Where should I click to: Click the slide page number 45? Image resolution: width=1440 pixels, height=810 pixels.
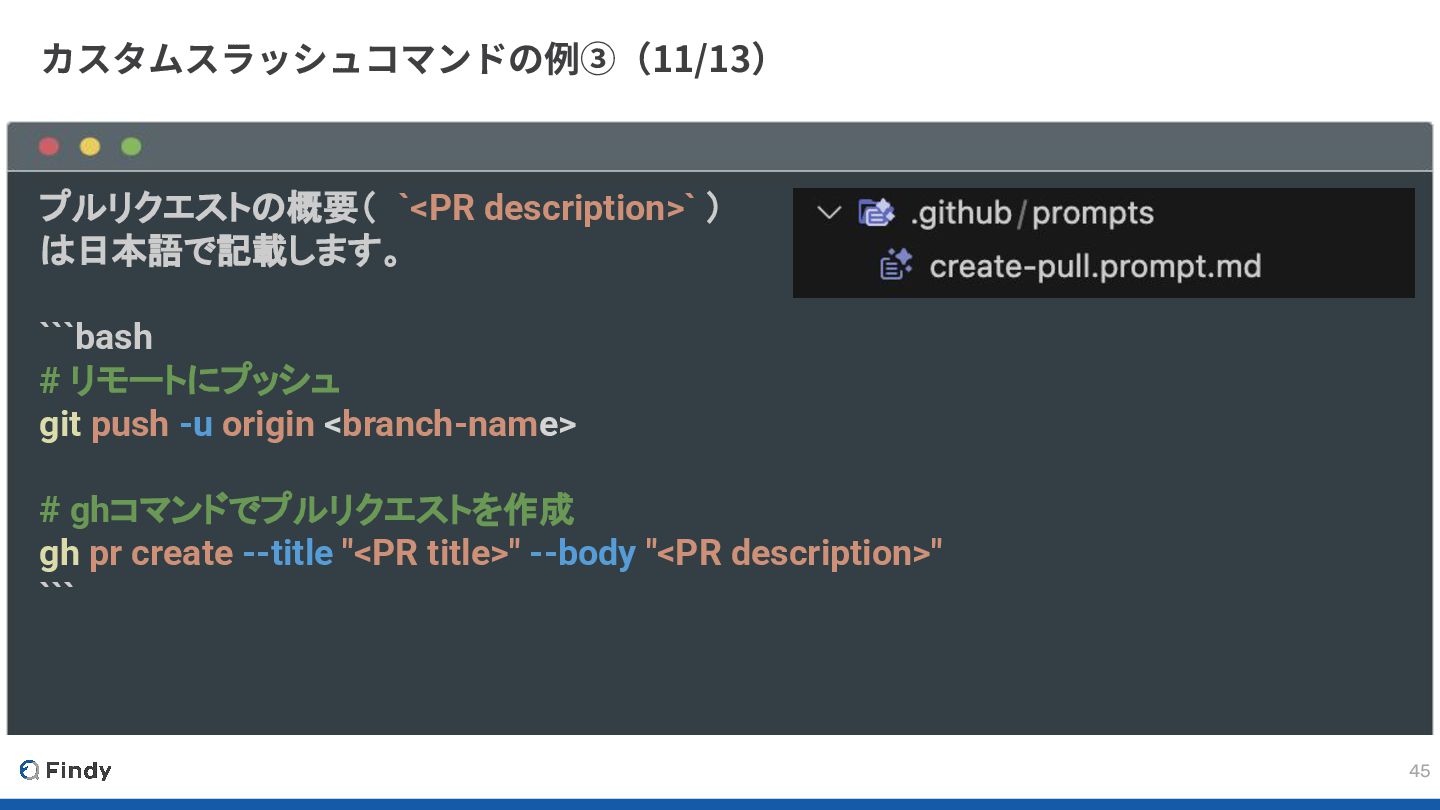[1419, 770]
